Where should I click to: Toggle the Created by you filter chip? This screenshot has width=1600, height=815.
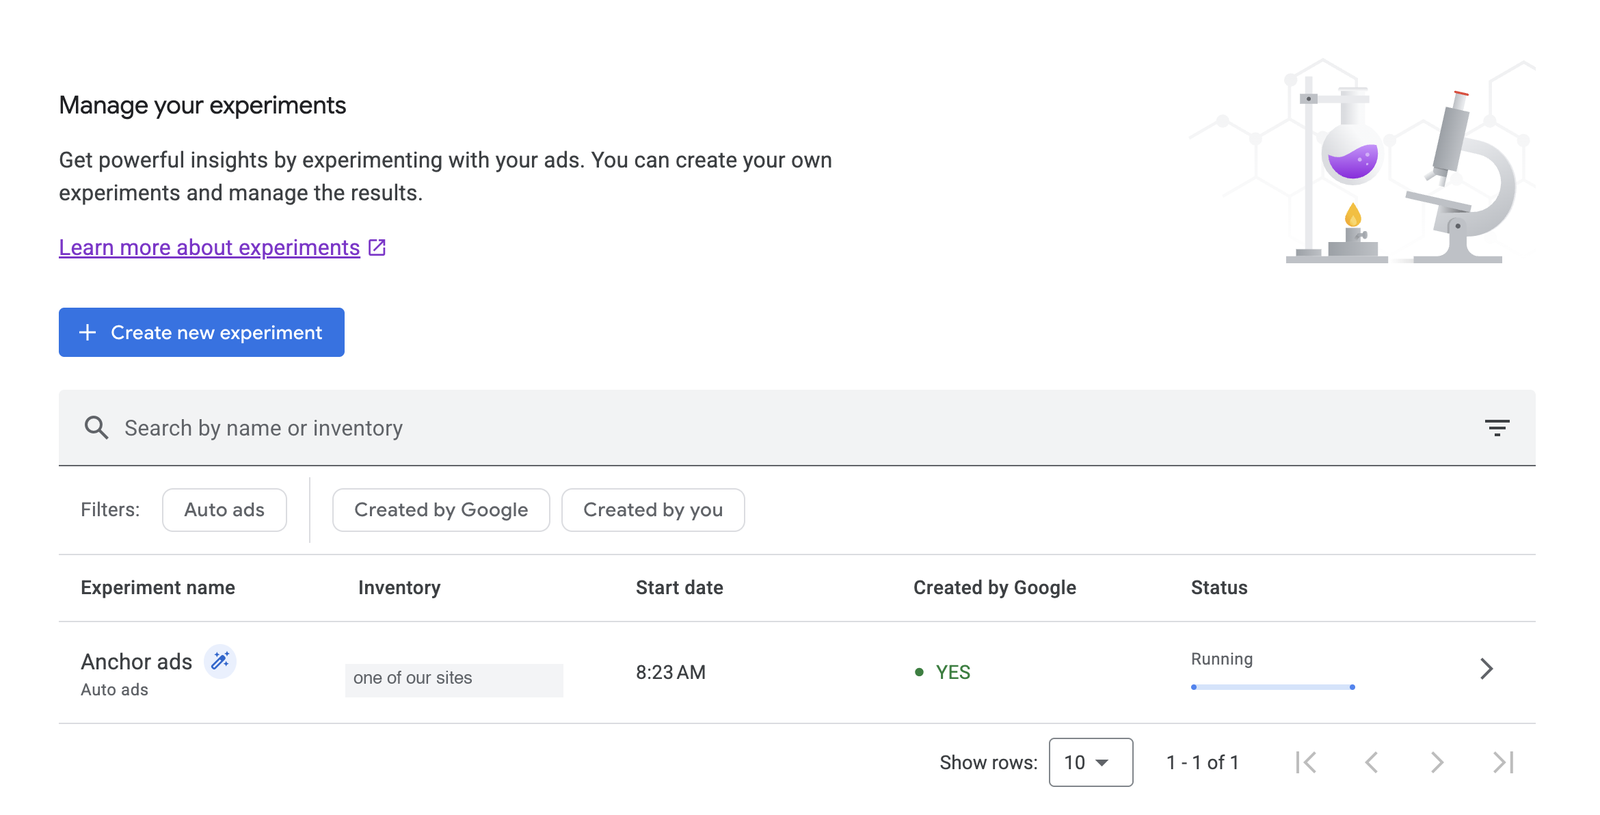(653, 510)
